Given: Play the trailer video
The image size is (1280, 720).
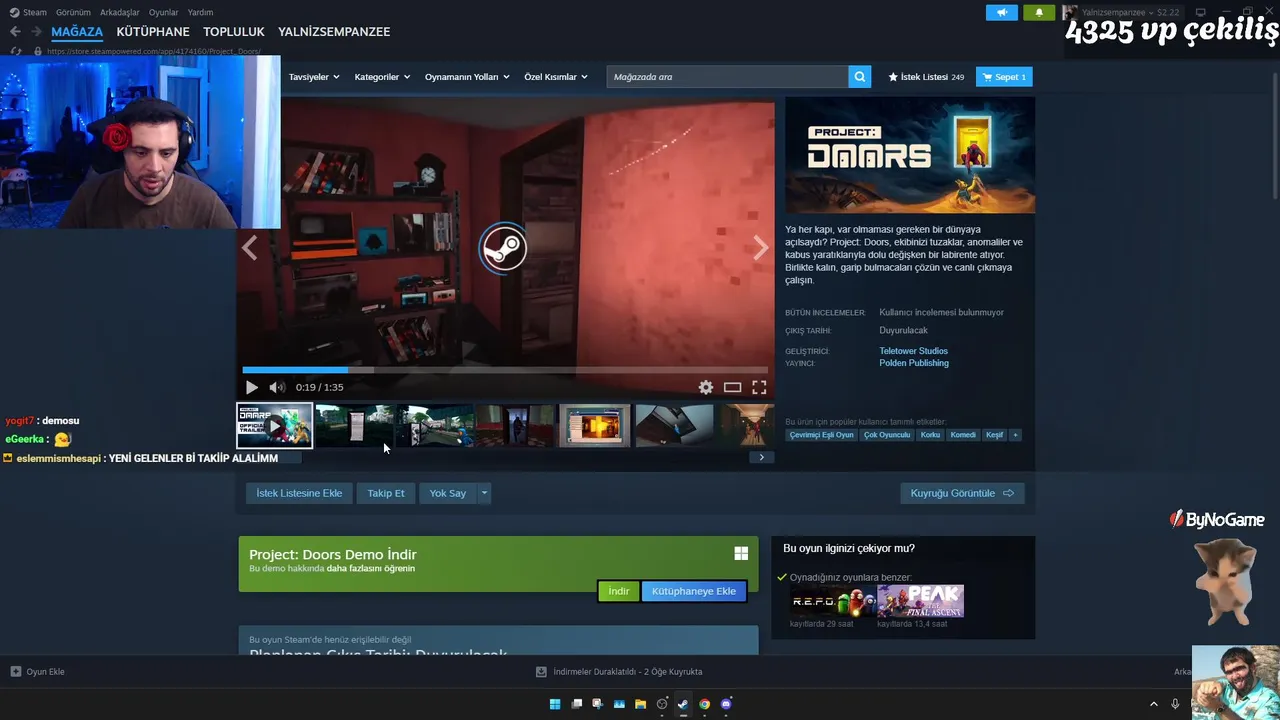Looking at the screenshot, I should [251, 388].
